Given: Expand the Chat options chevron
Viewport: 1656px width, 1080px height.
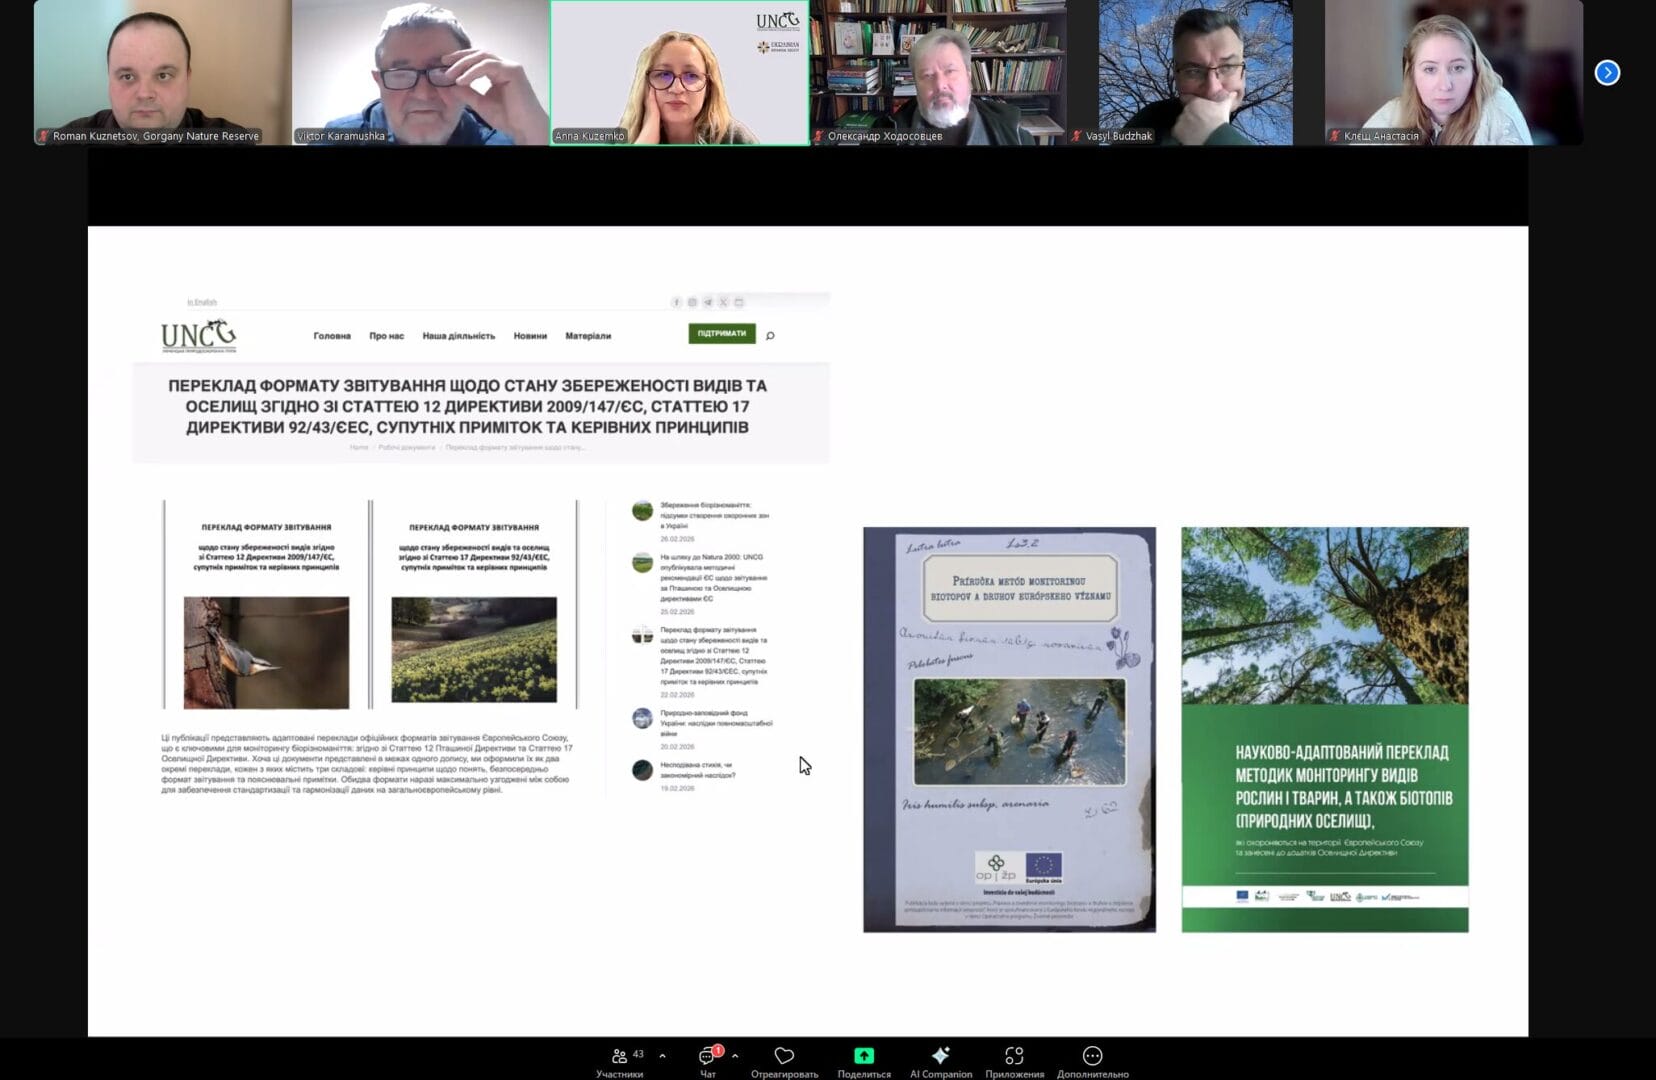Looking at the screenshot, I should point(735,1056).
